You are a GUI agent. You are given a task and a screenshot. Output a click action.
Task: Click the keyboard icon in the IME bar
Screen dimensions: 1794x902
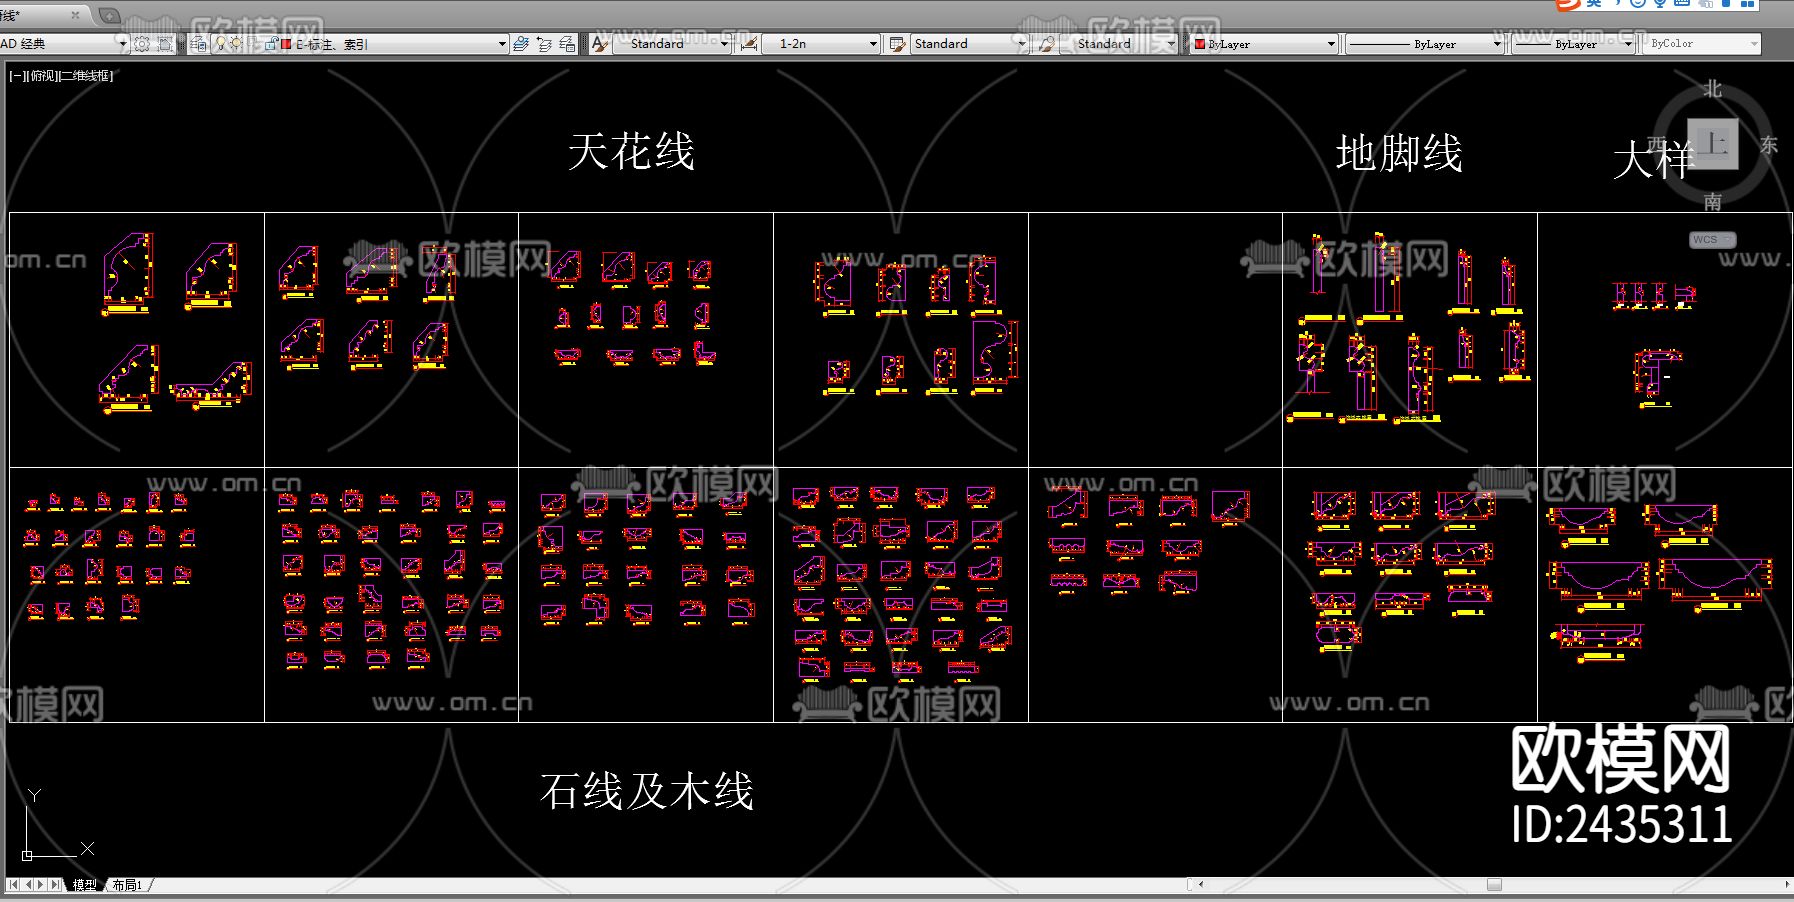1681,4
